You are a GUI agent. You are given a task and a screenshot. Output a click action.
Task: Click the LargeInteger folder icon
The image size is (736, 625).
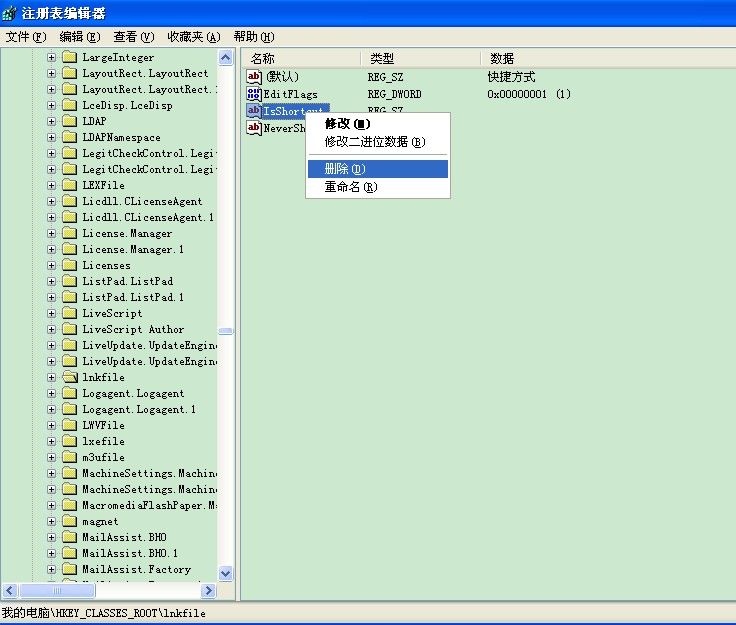pyautogui.click(x=69, y=57)
